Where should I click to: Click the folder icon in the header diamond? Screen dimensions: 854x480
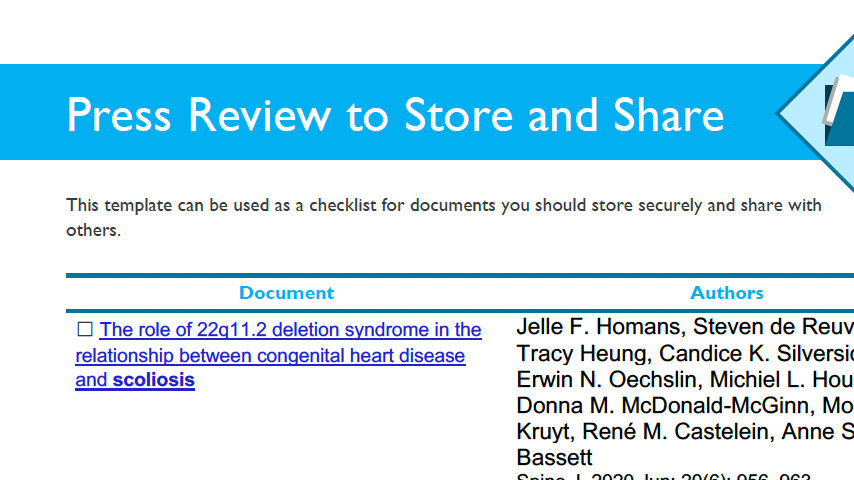point(838,114)
